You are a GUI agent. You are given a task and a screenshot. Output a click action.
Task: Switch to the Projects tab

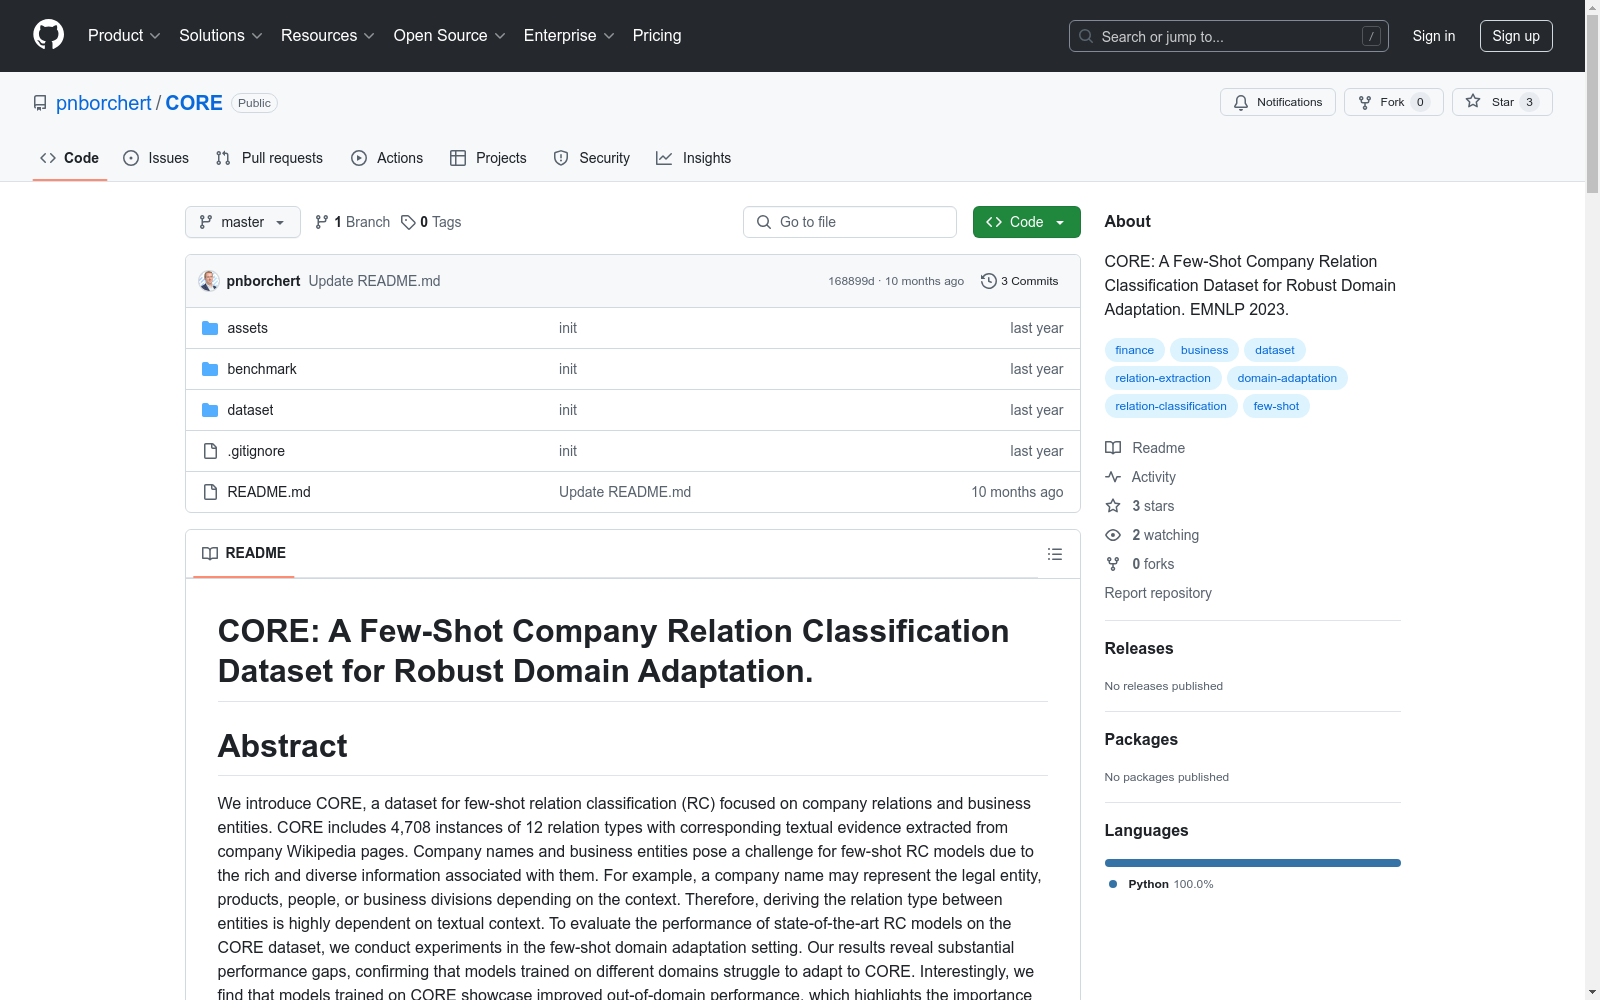tap(488, 158)
